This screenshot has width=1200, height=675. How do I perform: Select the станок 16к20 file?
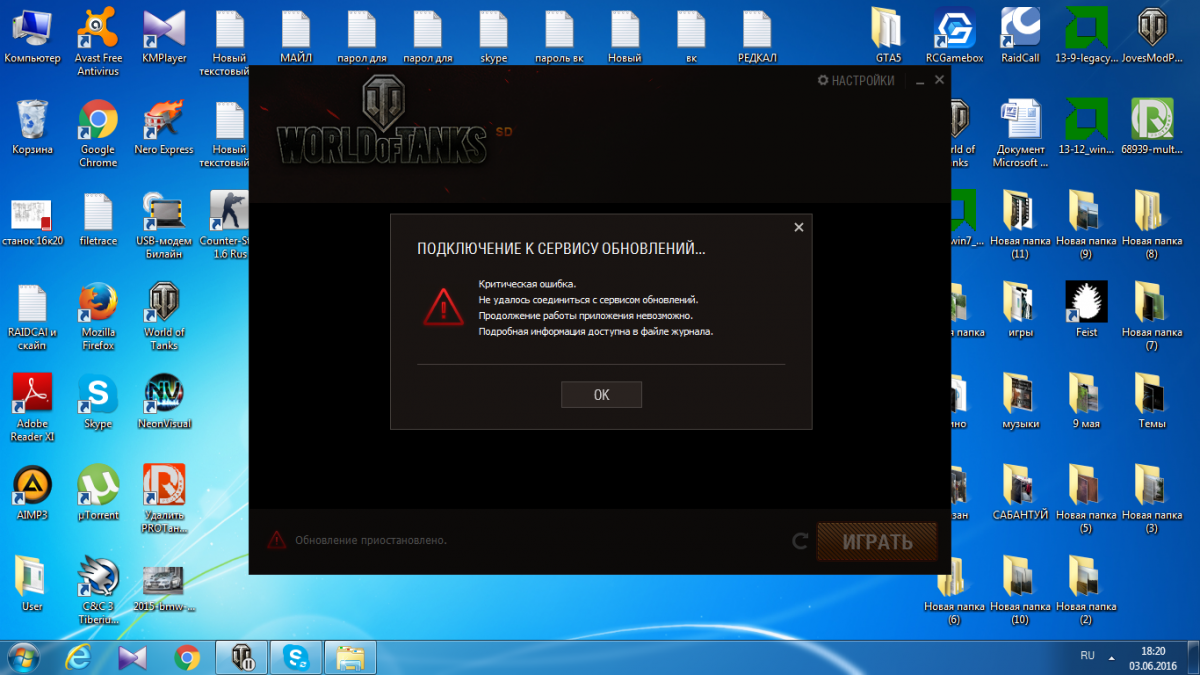click(x=33, y=219)
